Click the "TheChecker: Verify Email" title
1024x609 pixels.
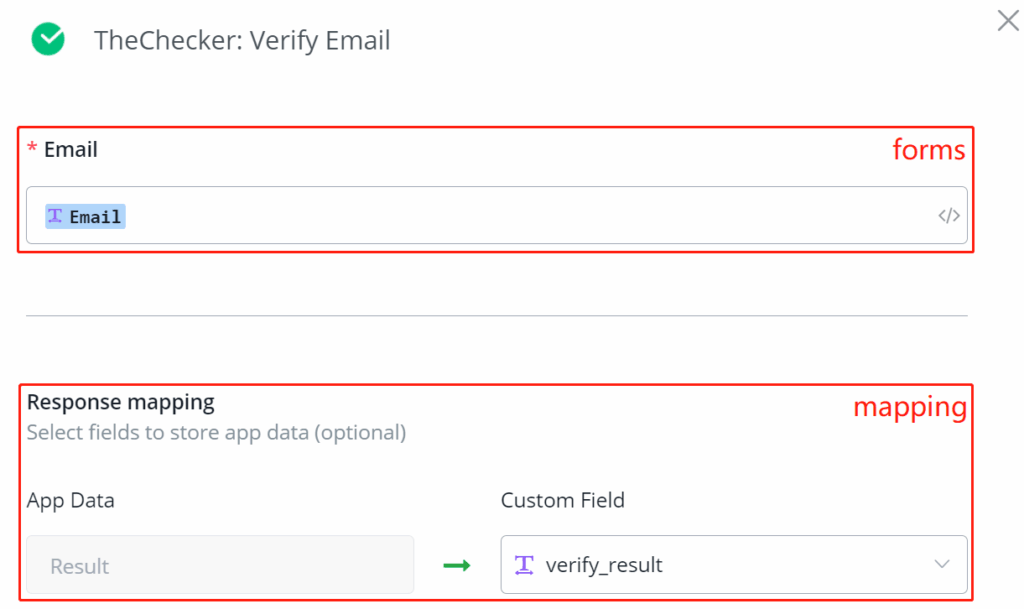pos(242,41)
